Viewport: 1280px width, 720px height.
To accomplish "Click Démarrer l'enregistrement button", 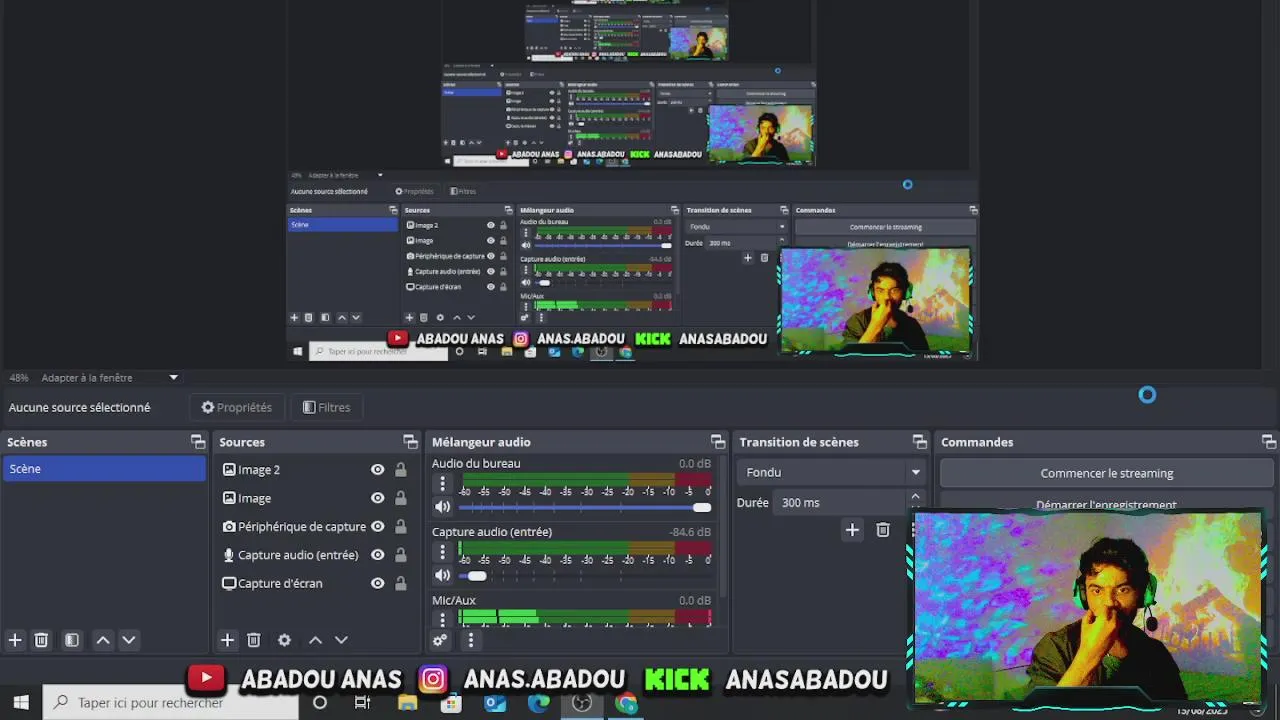I will 1107,503.
